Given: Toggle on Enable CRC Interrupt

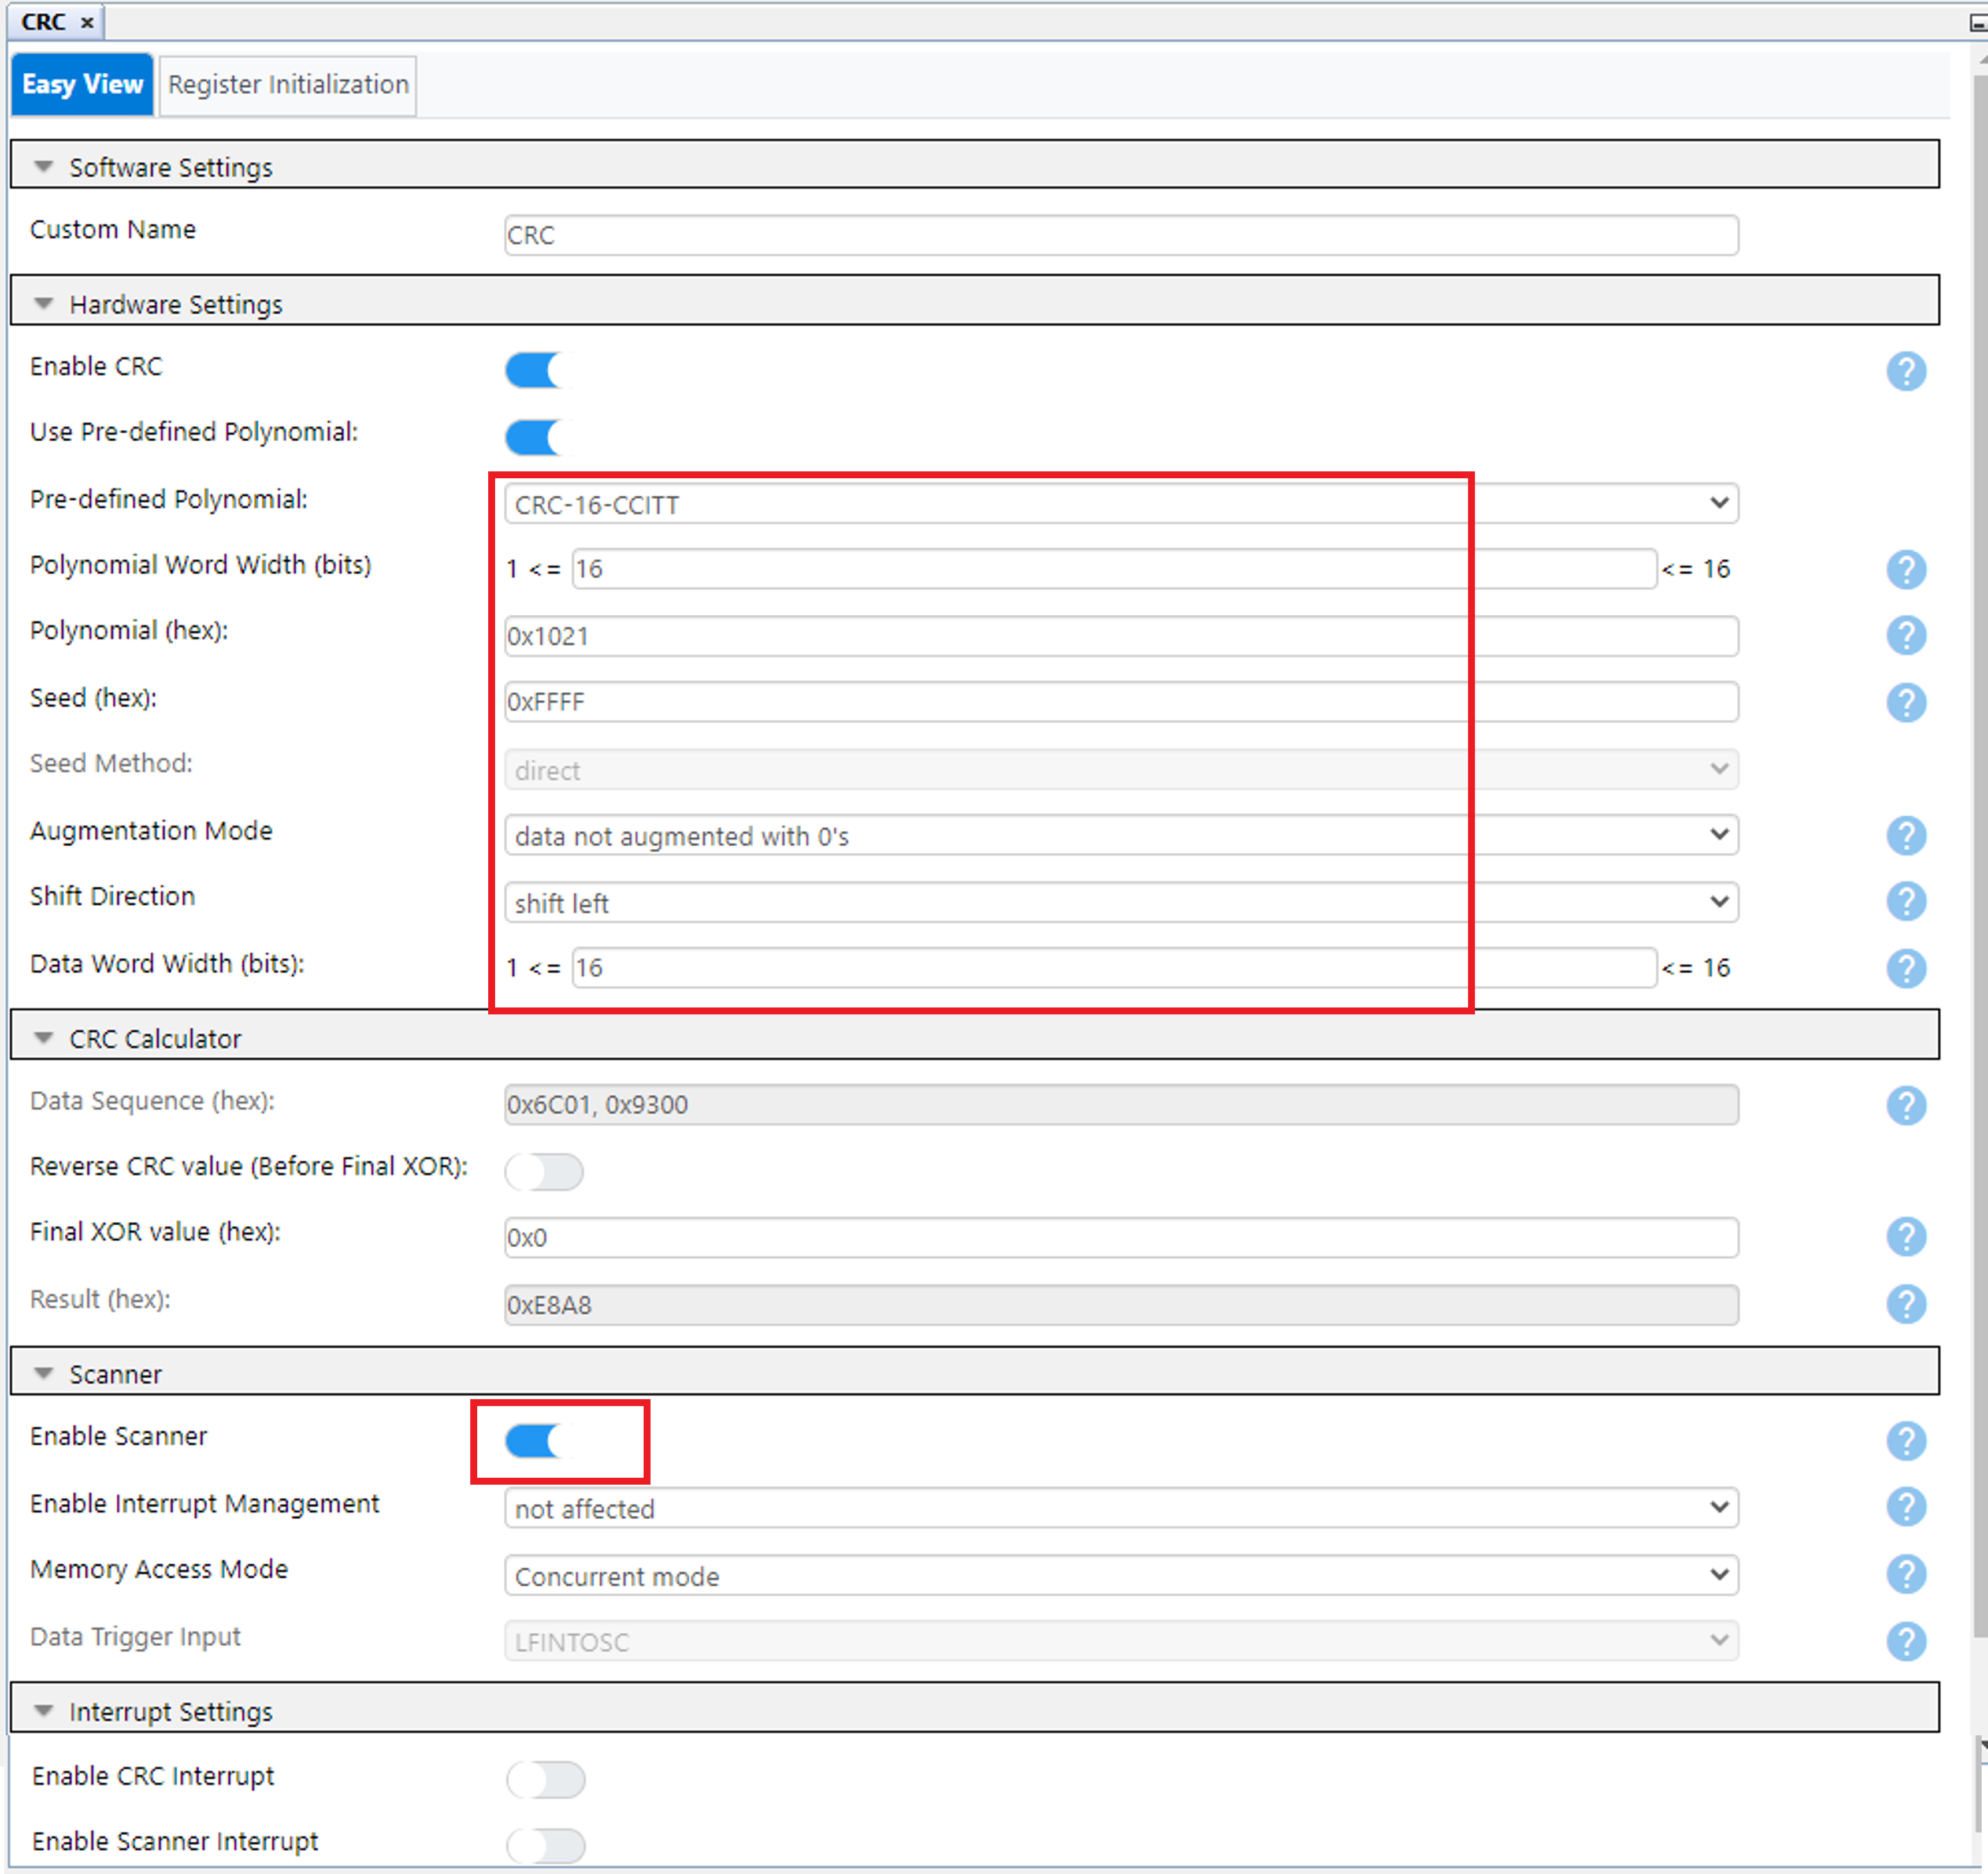Looking at the screenshot, I should coord(545,1779).
